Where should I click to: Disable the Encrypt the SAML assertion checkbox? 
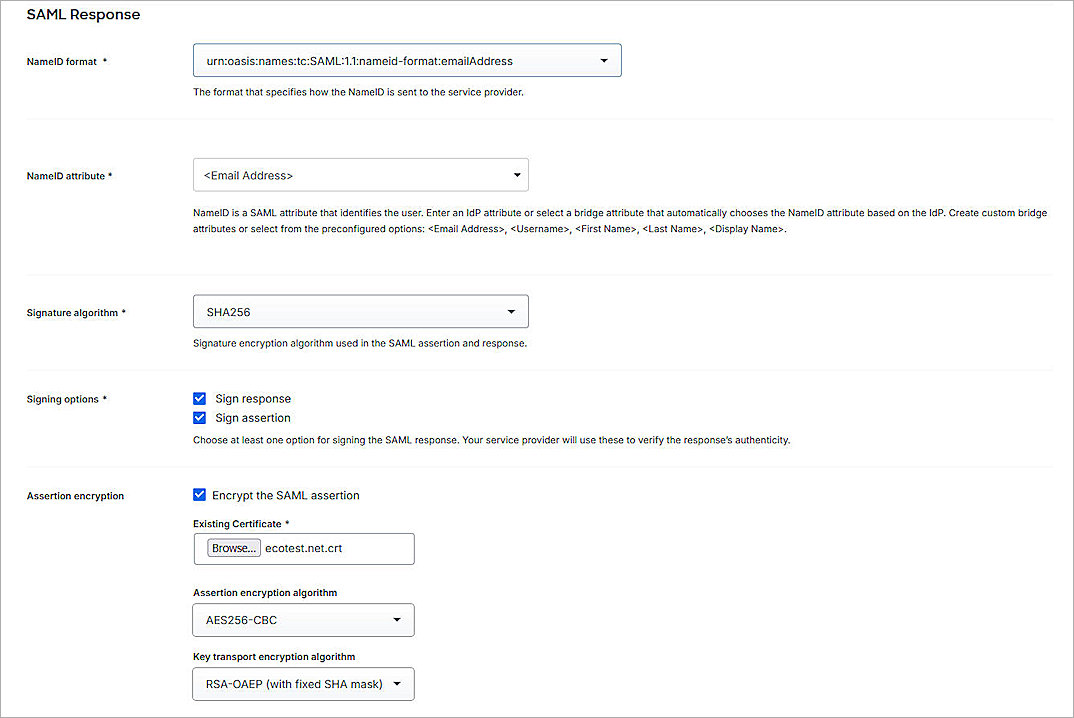pyautogui.click(x=200, y=495)
